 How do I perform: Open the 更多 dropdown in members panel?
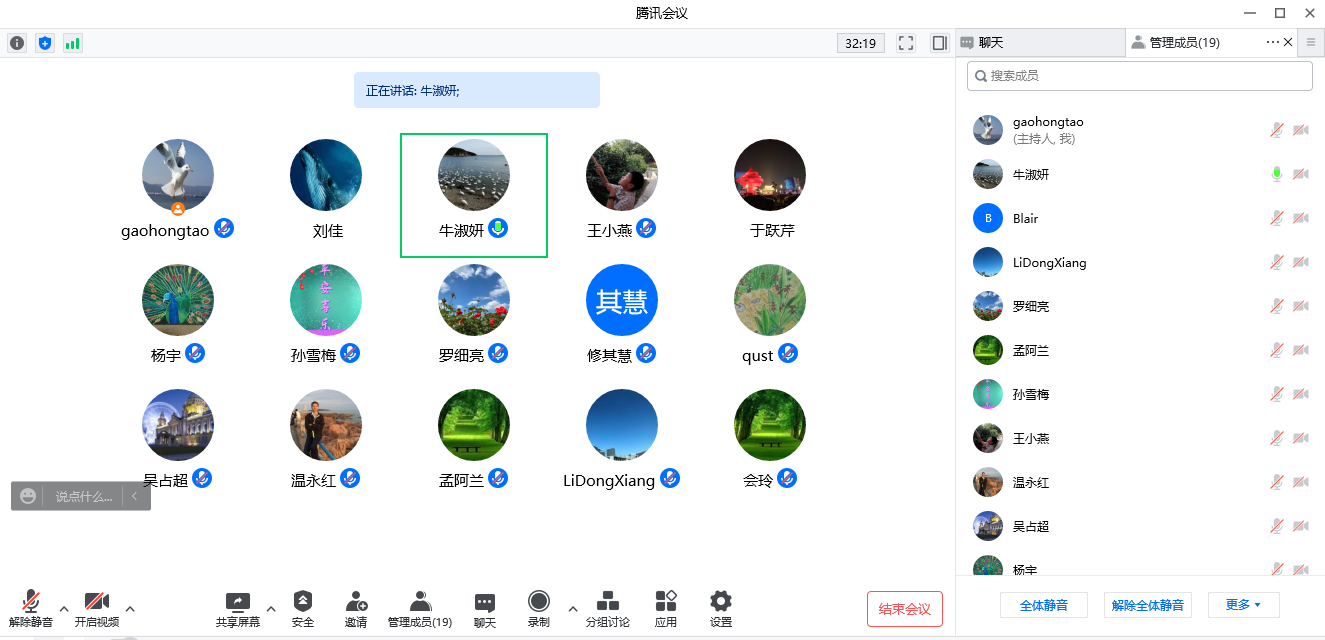(1243, 605)
